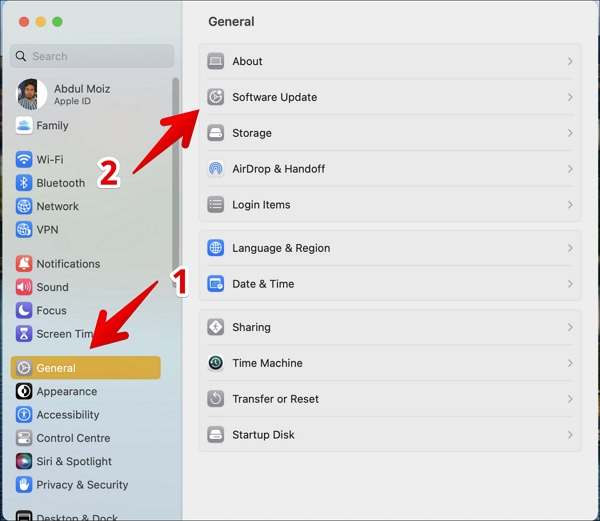Select Notifications label in sidebar
The height and width of the screenshot is (521, 600).
68,264
